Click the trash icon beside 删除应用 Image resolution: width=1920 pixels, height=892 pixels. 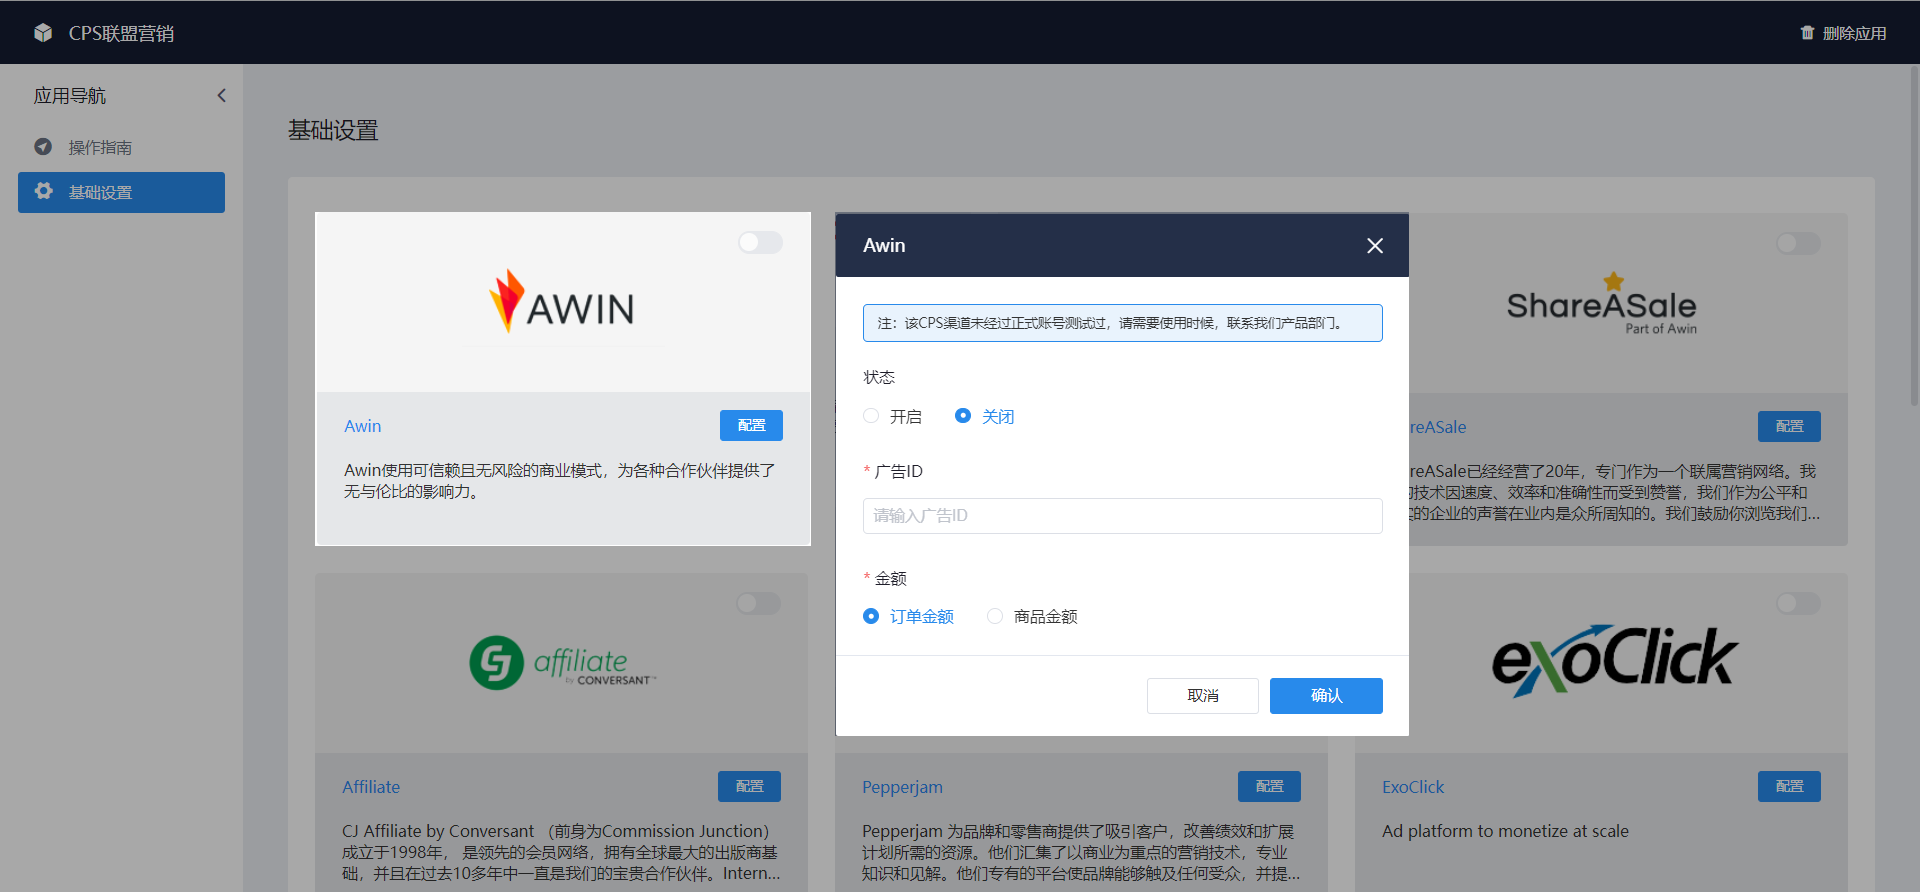[1807, 33]
